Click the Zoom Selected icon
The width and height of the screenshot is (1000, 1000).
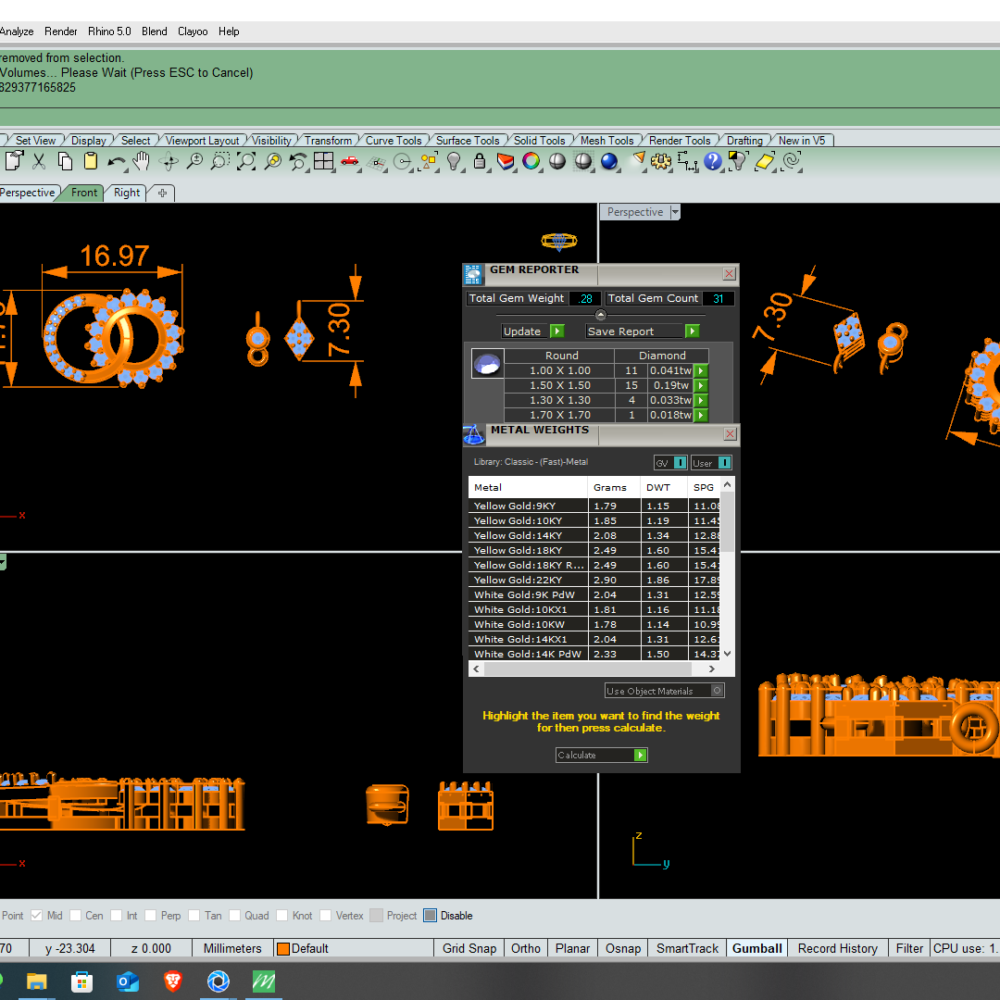(273, 161)
